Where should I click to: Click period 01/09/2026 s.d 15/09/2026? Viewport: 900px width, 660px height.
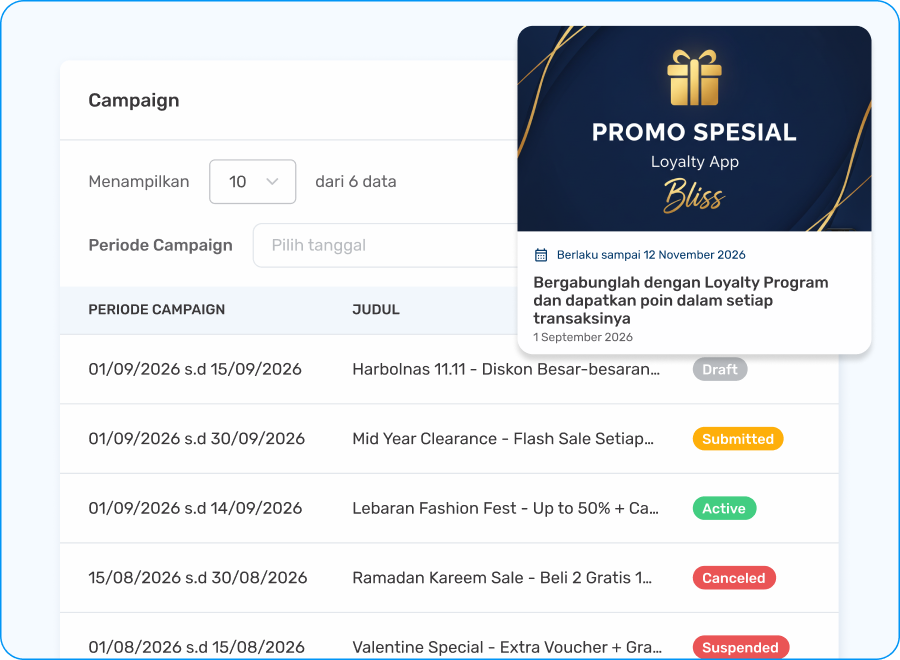[195, 369]
